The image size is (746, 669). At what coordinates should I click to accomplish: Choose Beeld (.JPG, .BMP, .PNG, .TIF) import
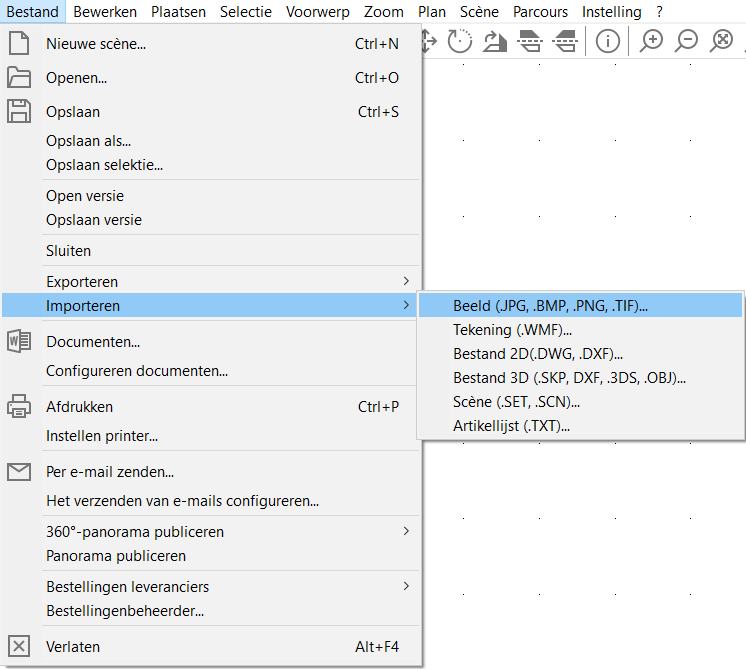[550, 306]
